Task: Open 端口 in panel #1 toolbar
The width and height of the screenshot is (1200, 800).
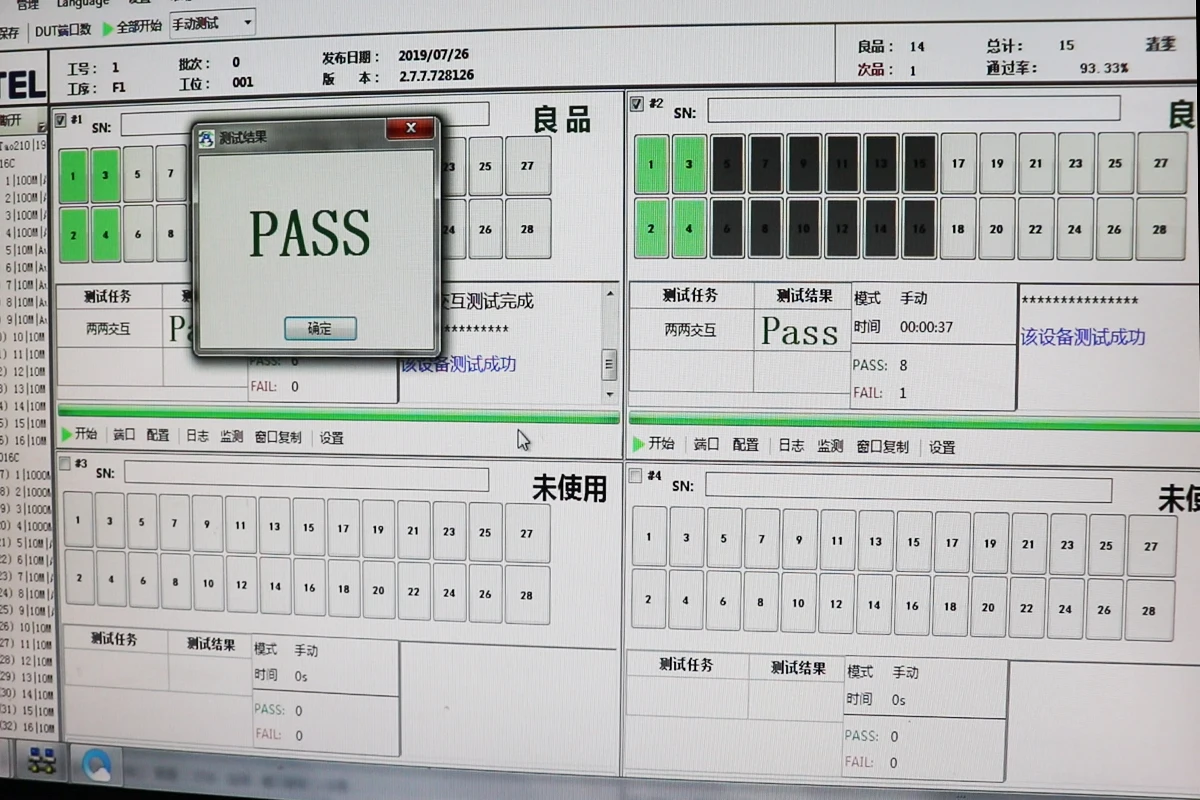Action: pos(124,435)
